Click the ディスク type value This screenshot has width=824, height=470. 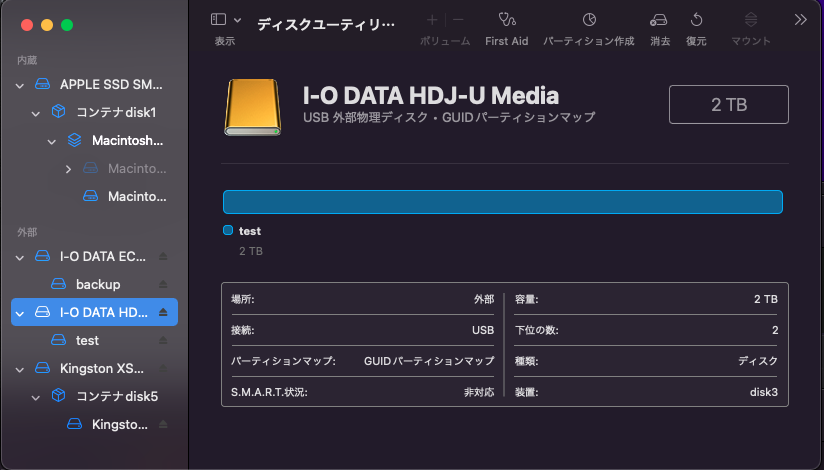tap(757, 361)
